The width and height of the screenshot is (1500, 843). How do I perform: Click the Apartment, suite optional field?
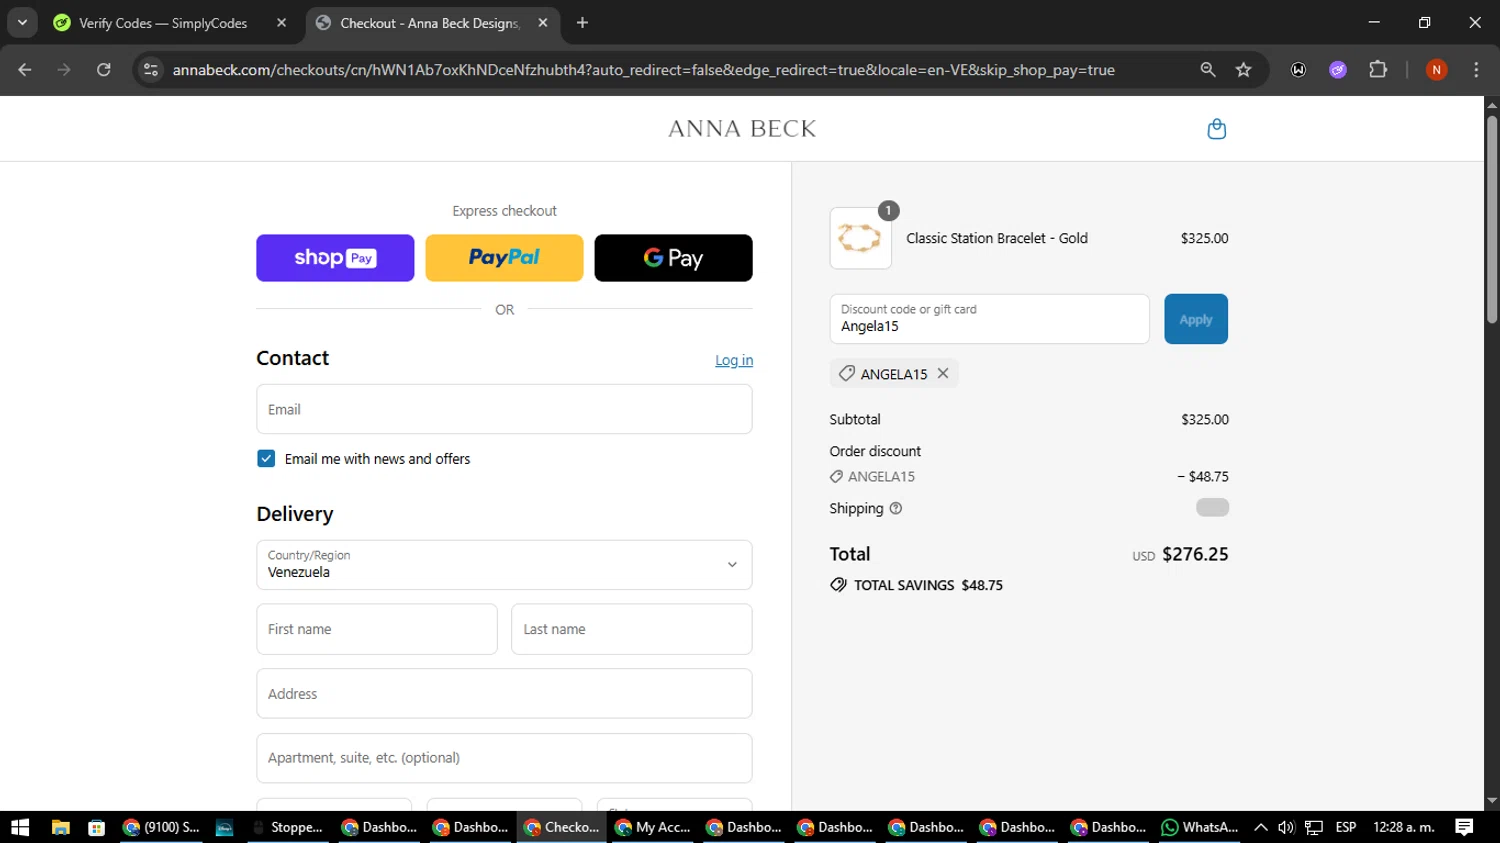[x=504, y=758]
